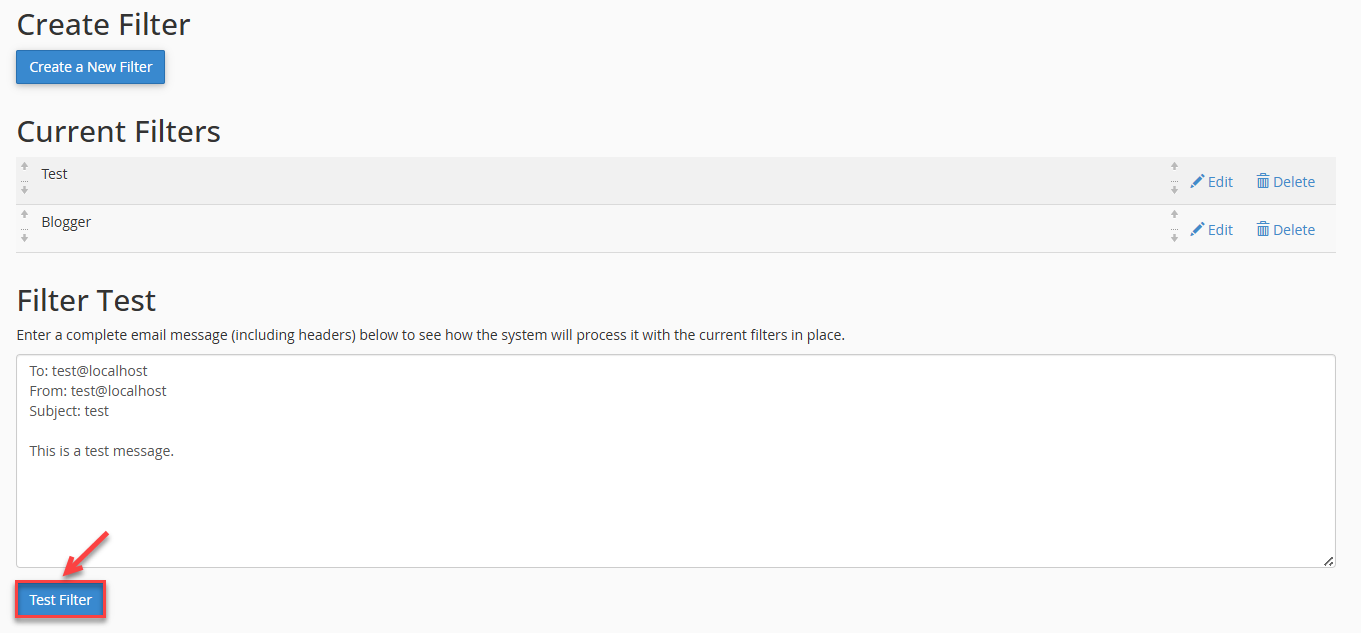Focus the email message text area

(676, 461)
